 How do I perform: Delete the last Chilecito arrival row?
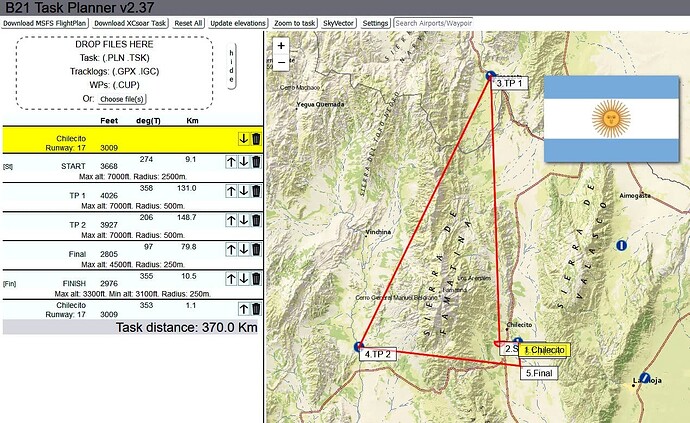click(x=256, y=309)
